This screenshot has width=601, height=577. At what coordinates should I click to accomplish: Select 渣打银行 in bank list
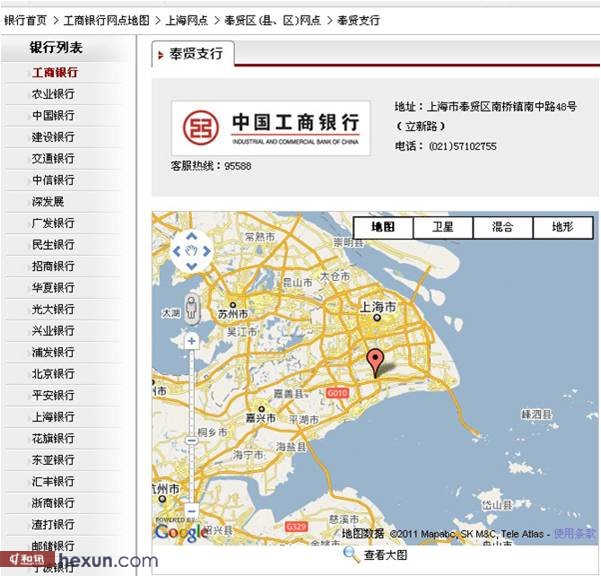pos(53,524)
